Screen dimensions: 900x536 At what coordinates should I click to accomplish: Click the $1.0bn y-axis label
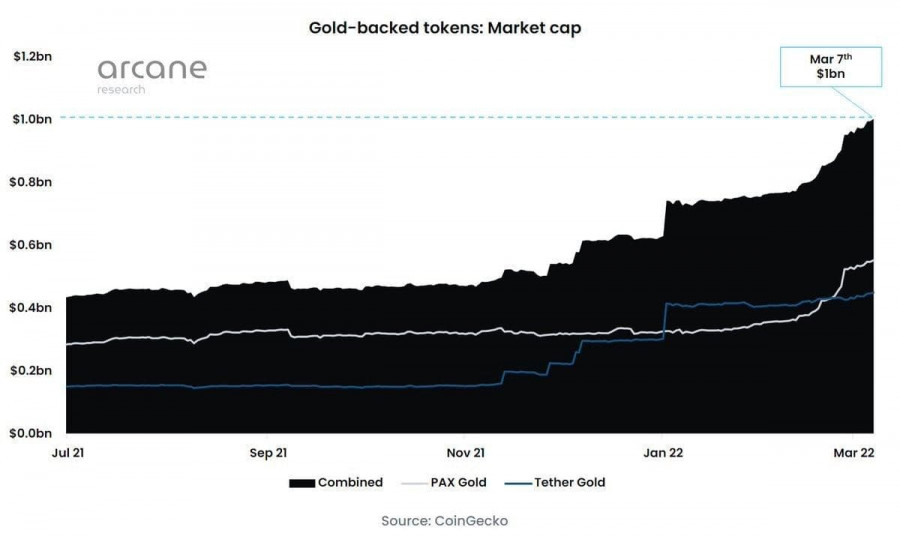point(32,119)
